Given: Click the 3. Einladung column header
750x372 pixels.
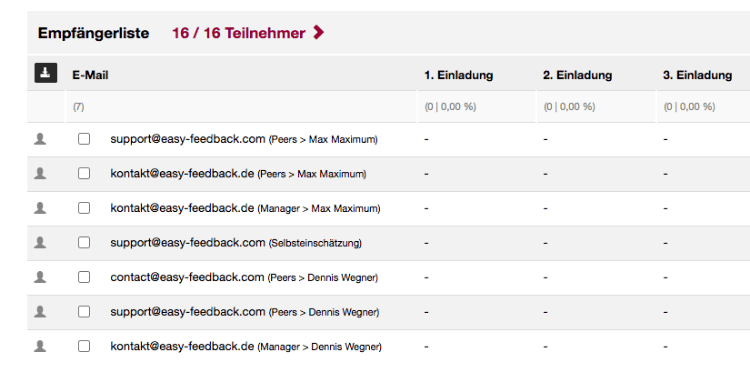Looking at the screenshot, I should pos(697,75).
